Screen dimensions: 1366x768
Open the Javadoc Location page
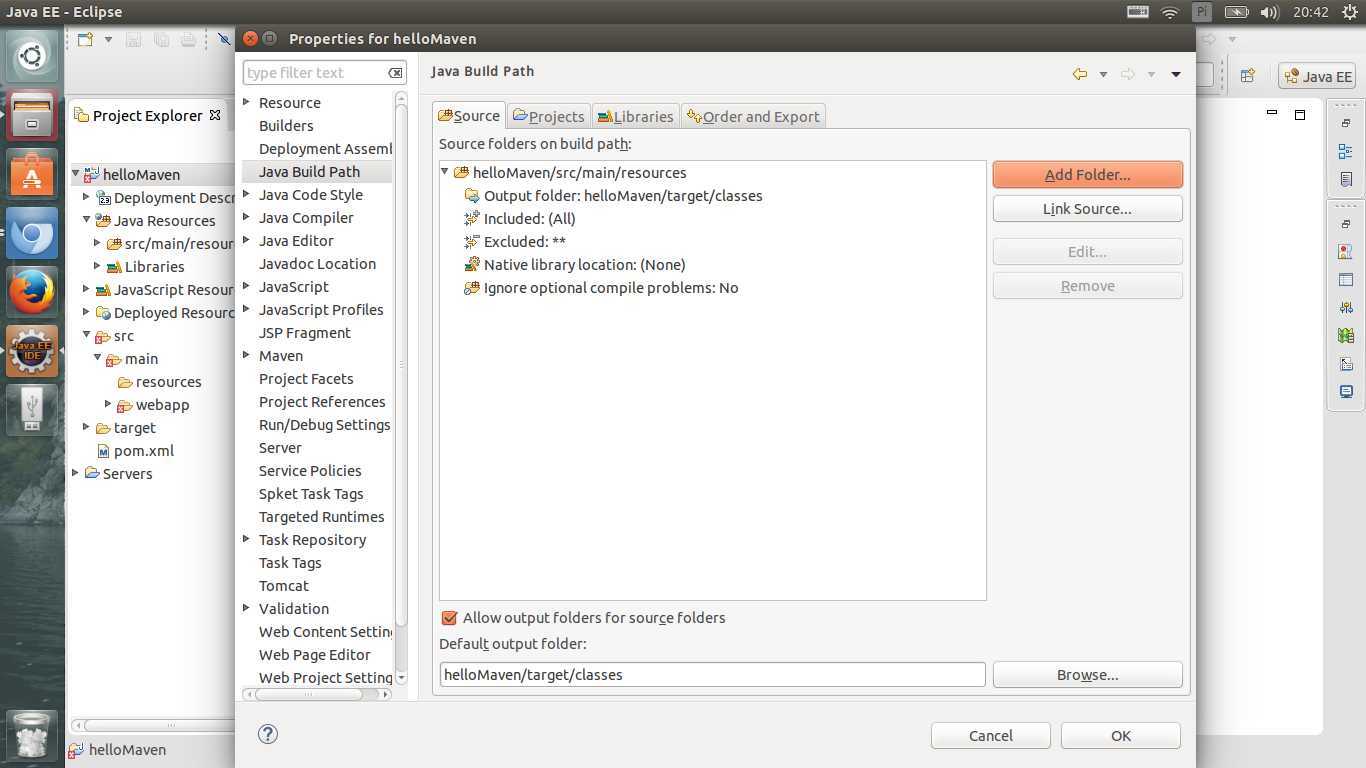317,264
